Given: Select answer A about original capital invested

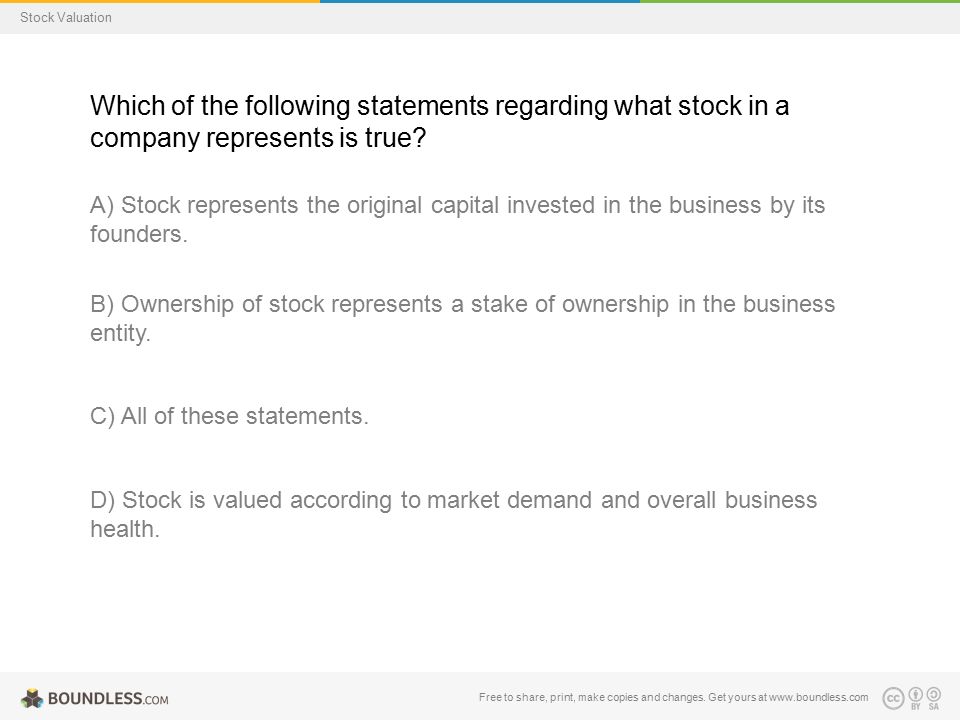Looking at the screenshot, I should point(457,219).
